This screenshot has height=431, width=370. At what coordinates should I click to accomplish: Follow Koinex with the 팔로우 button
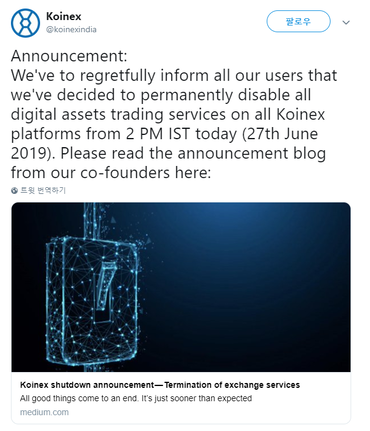point(298,21)
